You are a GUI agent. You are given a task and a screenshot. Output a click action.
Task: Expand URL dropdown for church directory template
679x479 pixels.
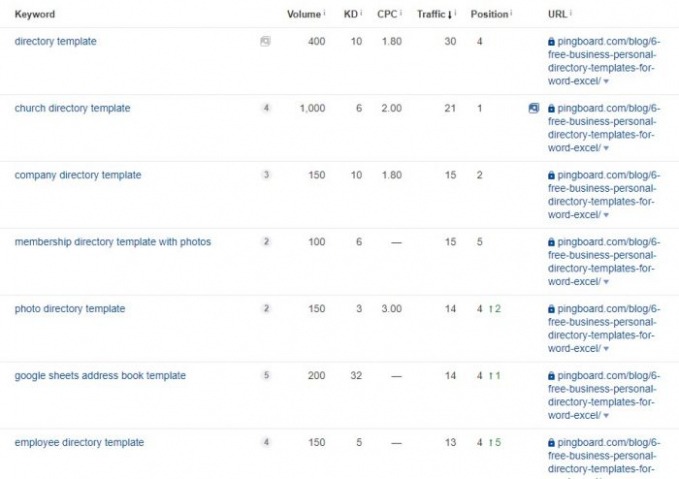coord(606,148)
